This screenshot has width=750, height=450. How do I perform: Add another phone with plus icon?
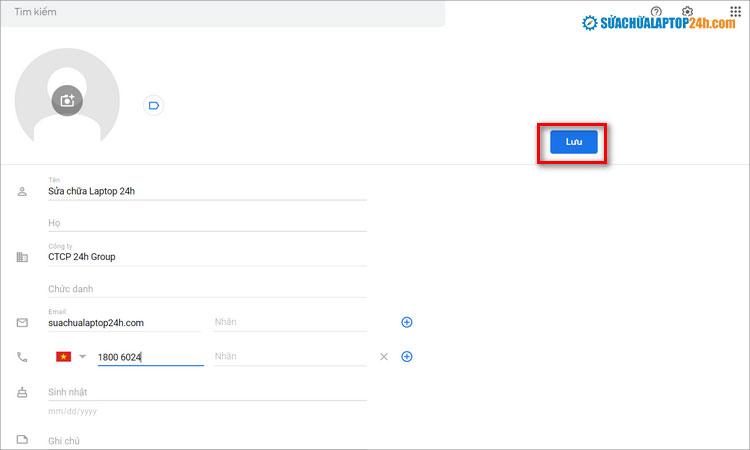coord(407,357)
